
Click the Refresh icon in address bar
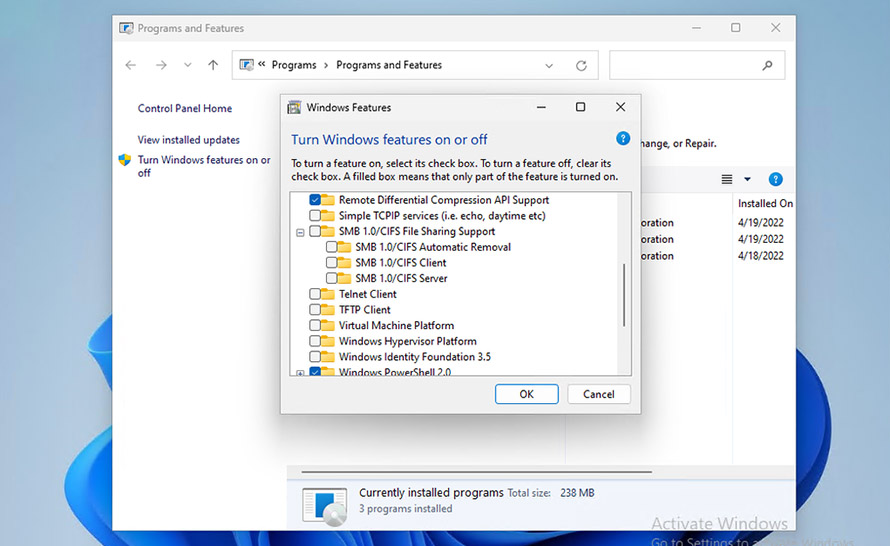click(x=581, y=66)
